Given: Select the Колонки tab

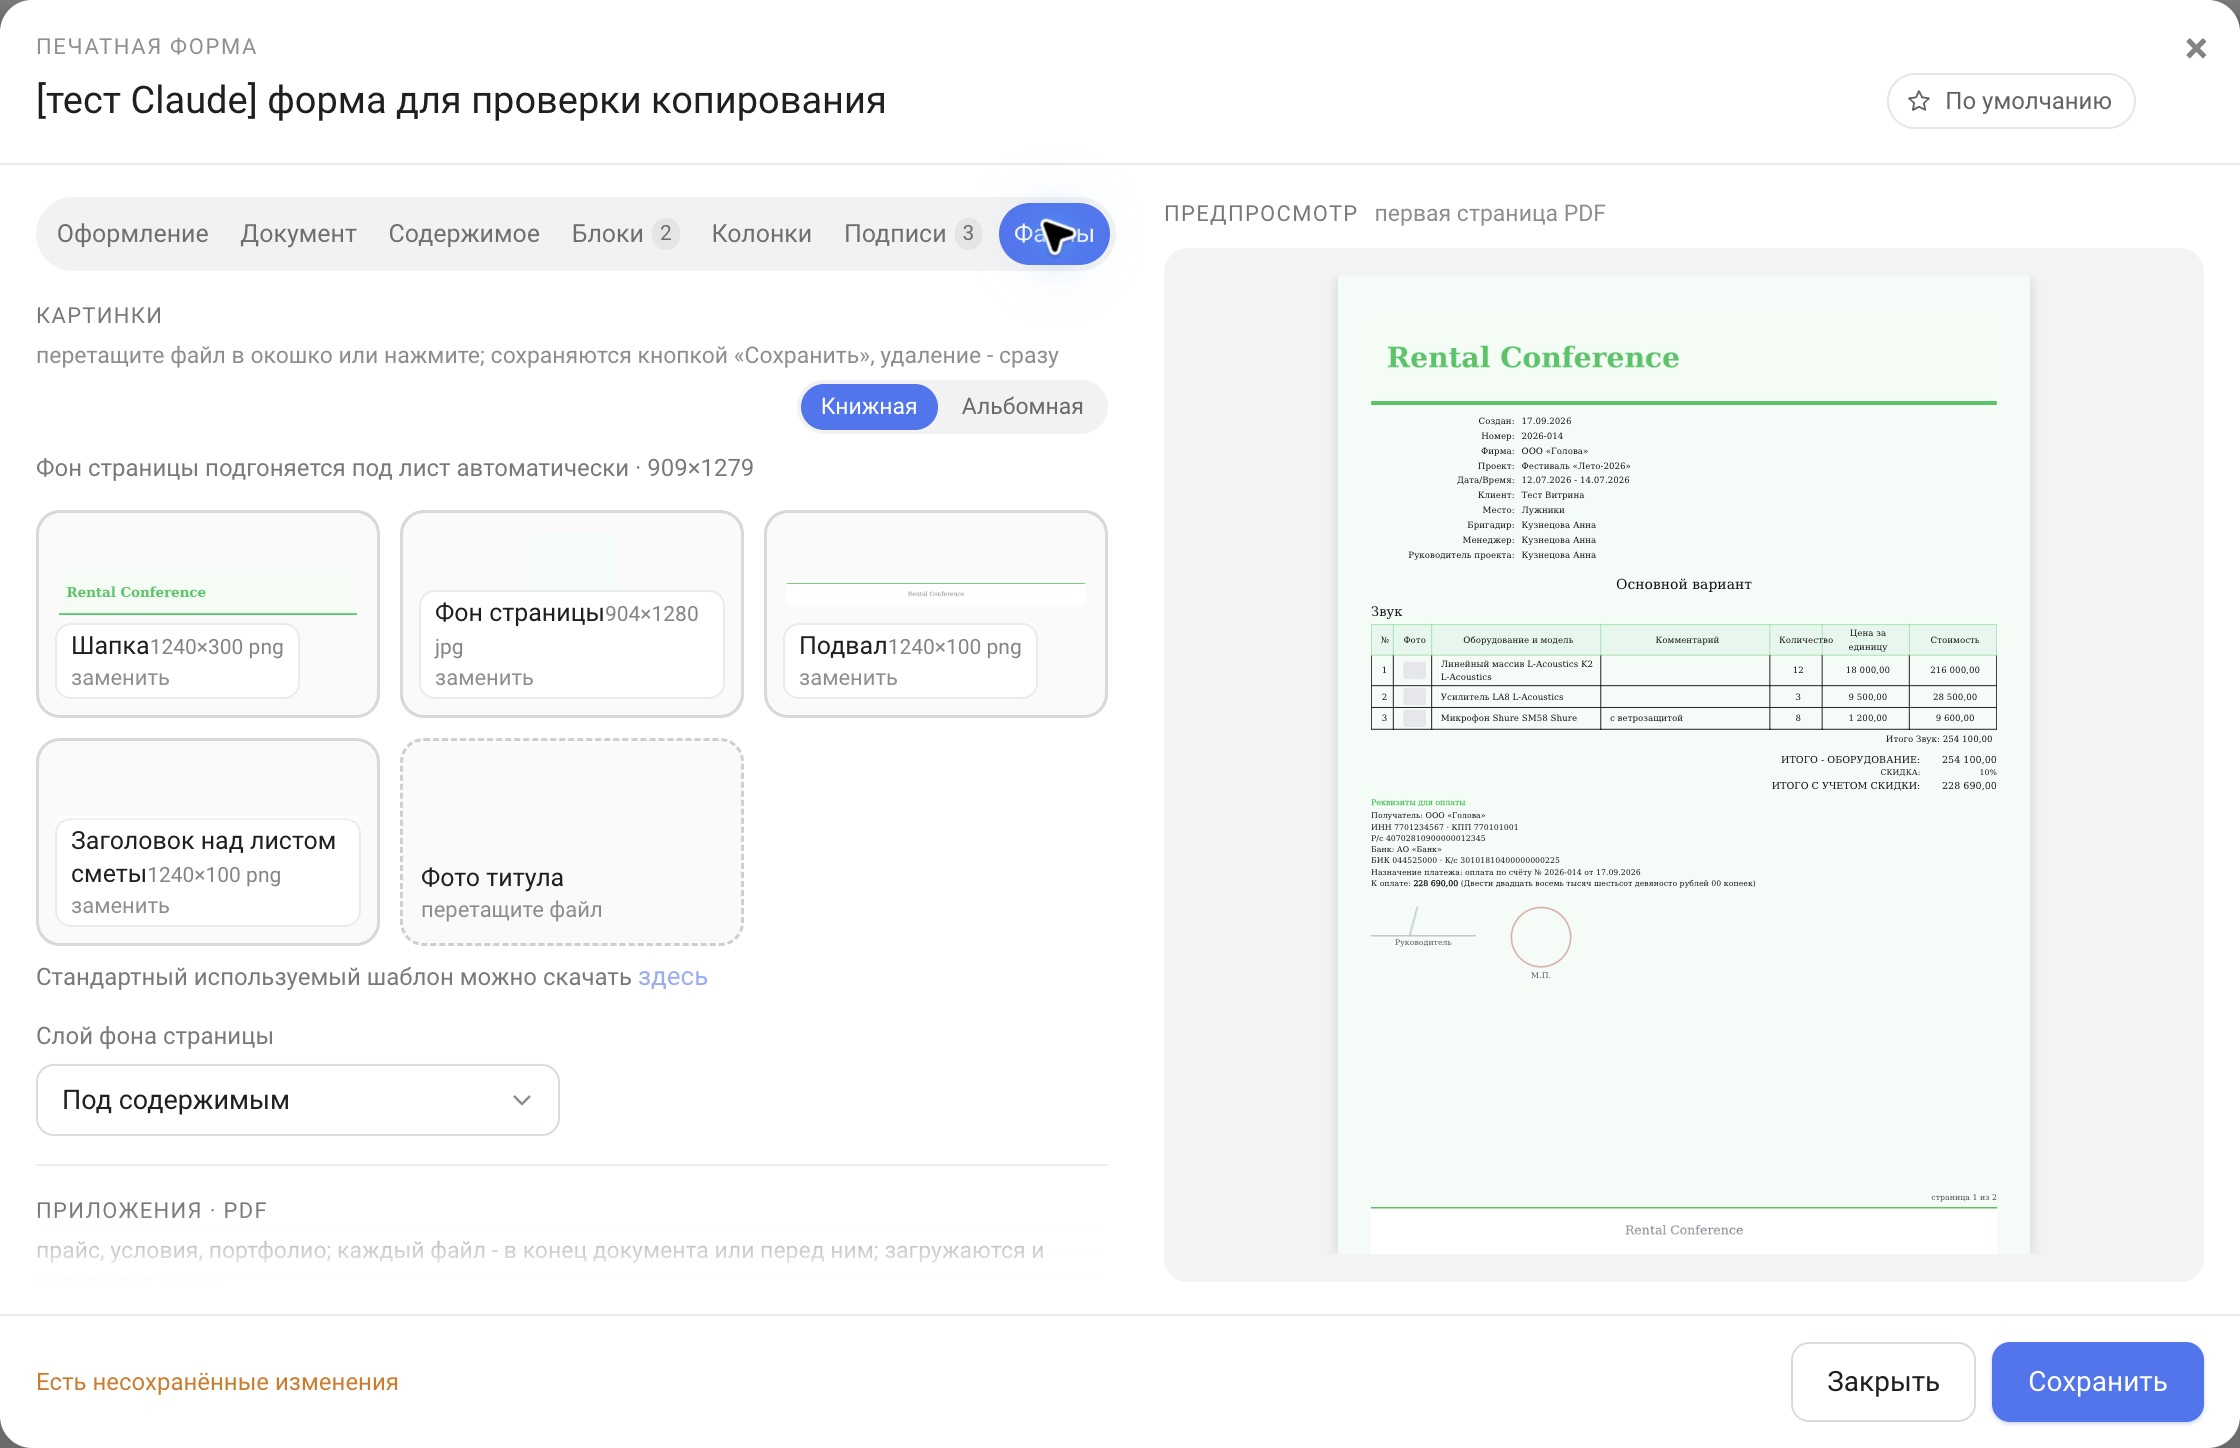Looking at the screenshot, I should pos(761,234).
